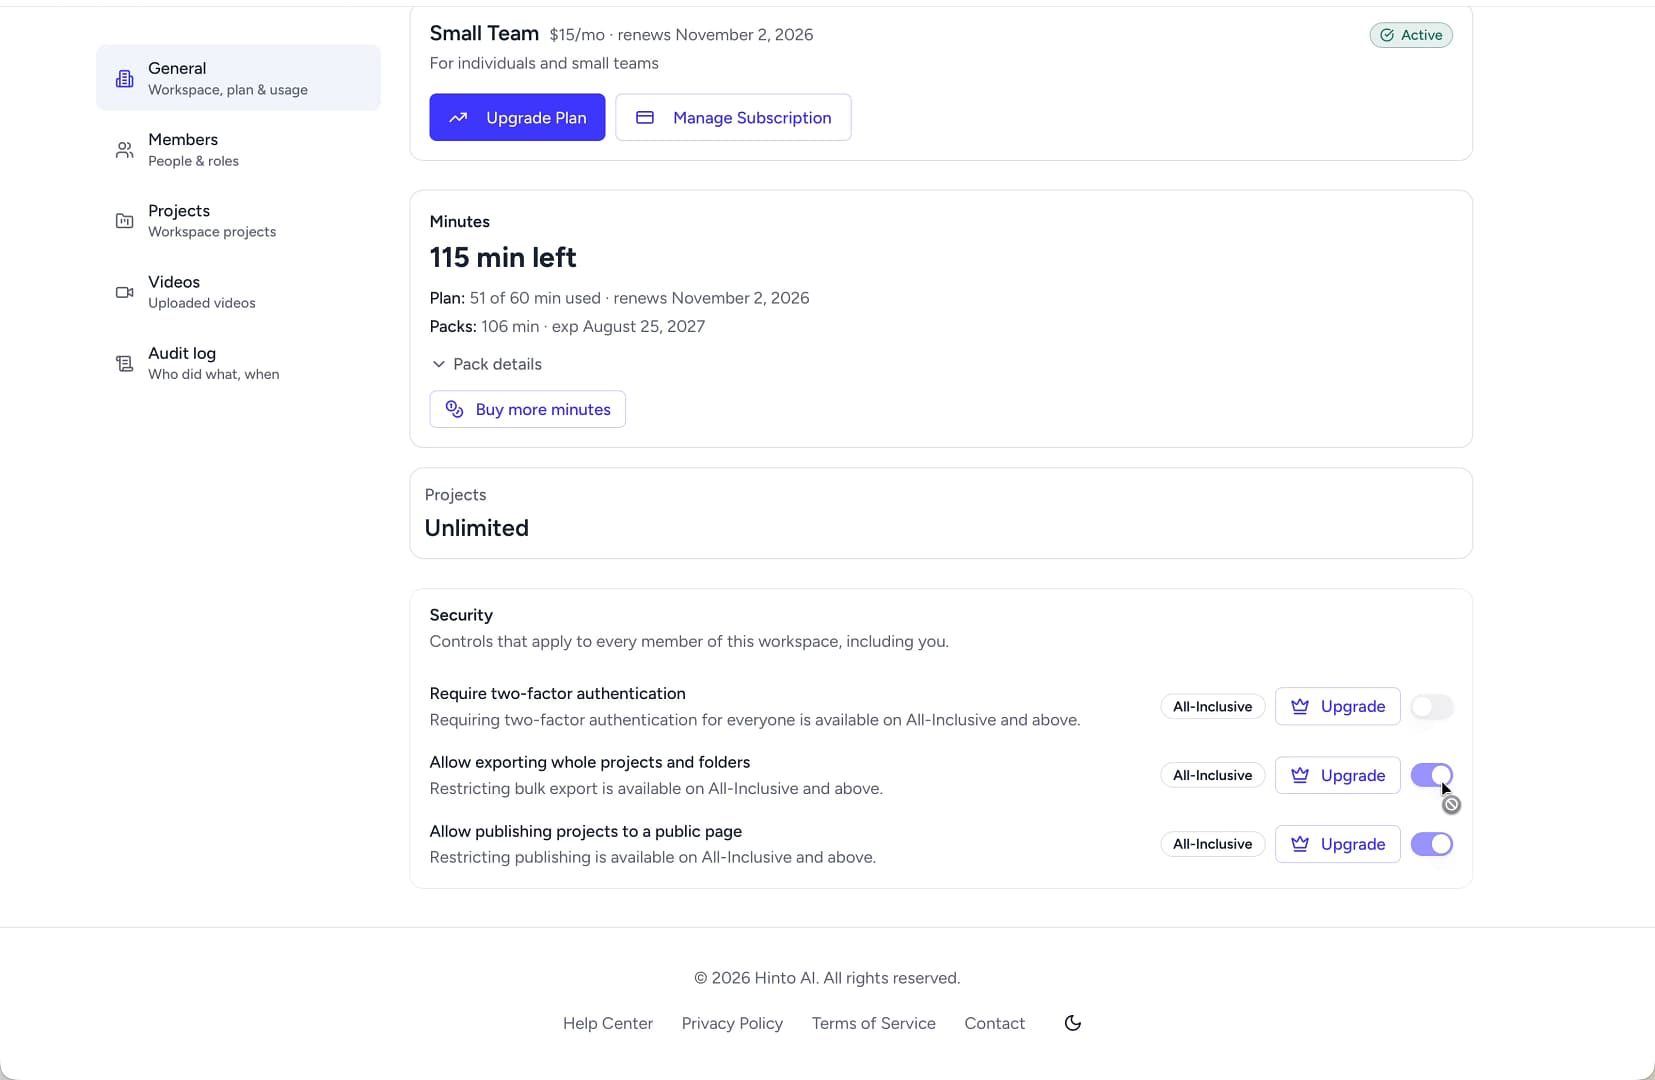Viewport: 1655px width, 1080px height.
Task: Click the crown icon in exporting row Upgrade button
Action: (1300, 775)
